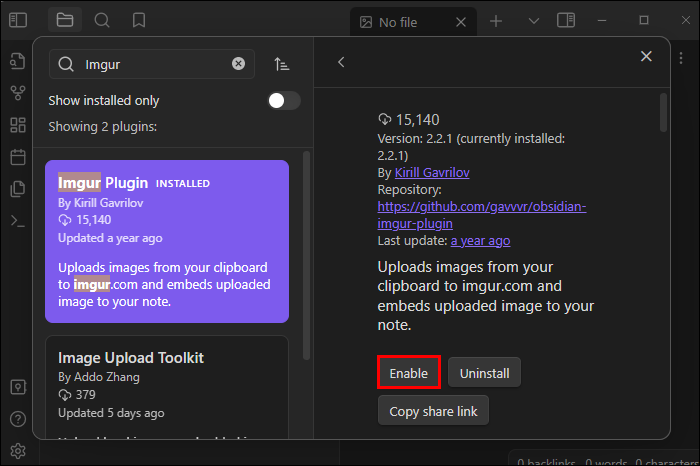Select the Image Upload Toolkit plugin entry
700x466 pixels.
167,387
